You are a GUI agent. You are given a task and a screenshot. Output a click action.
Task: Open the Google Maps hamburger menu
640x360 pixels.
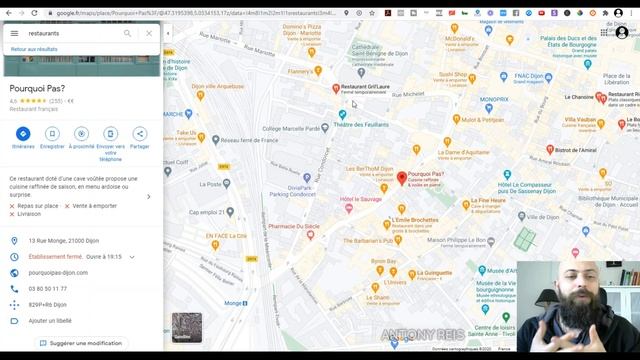pyautogui.click(x=14, y=33)
